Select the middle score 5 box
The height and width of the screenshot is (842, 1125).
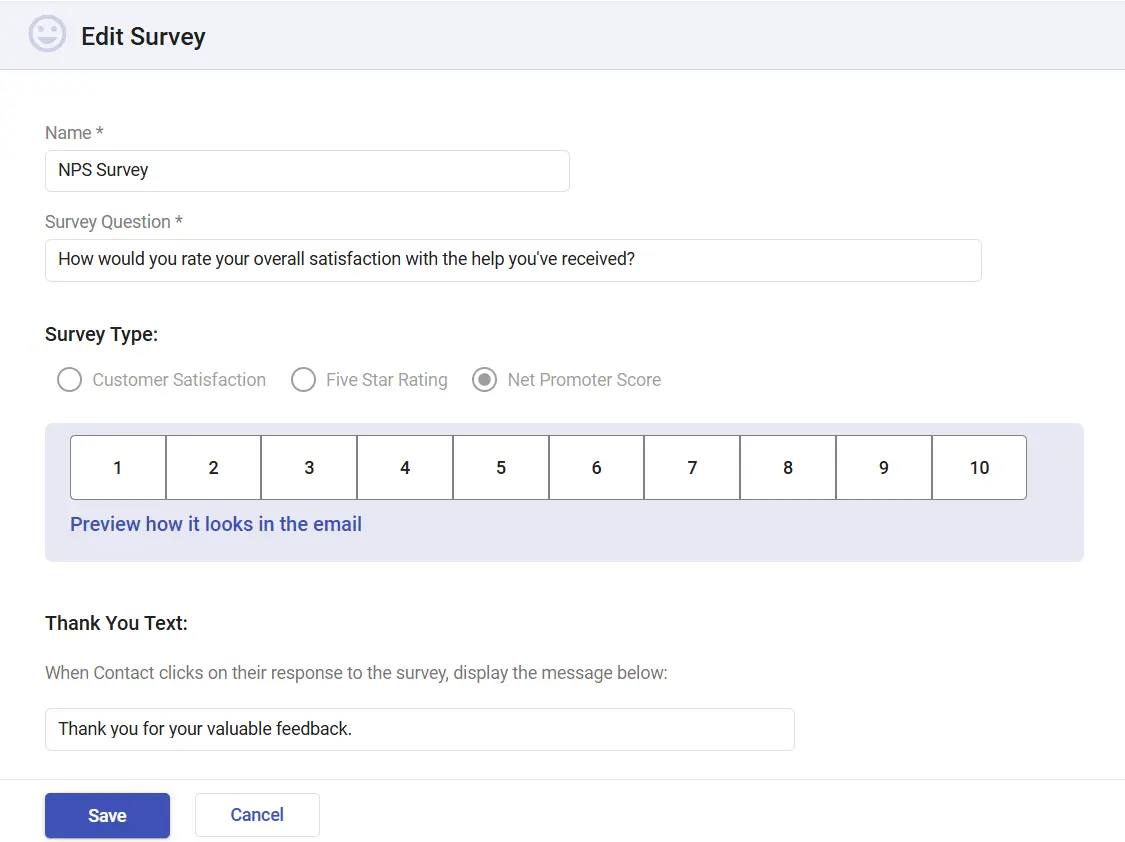click(x=501, y=467)
